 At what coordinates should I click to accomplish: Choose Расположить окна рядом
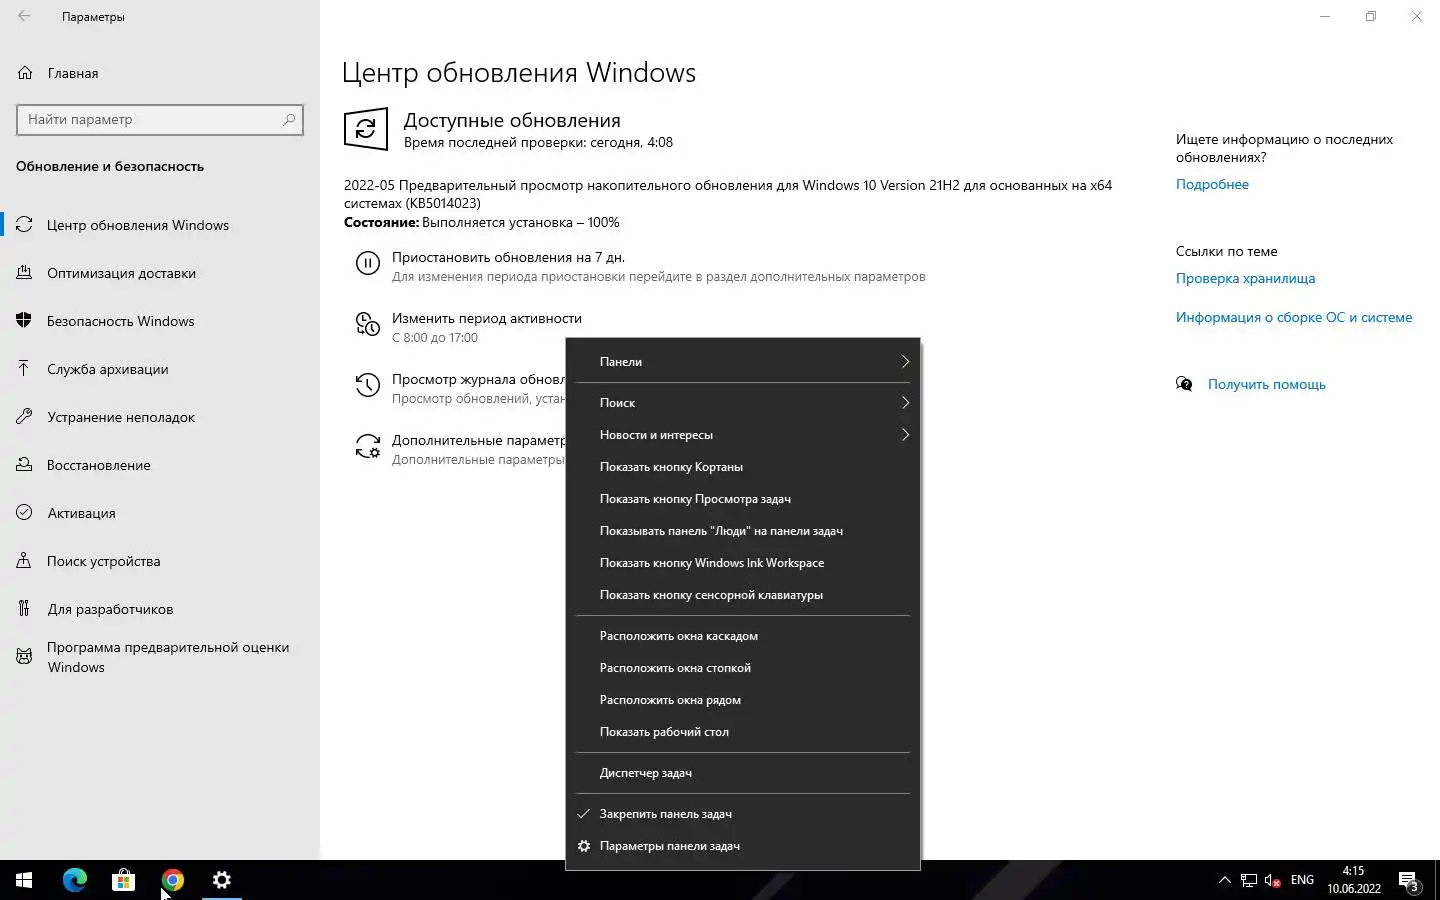(743, 700)
